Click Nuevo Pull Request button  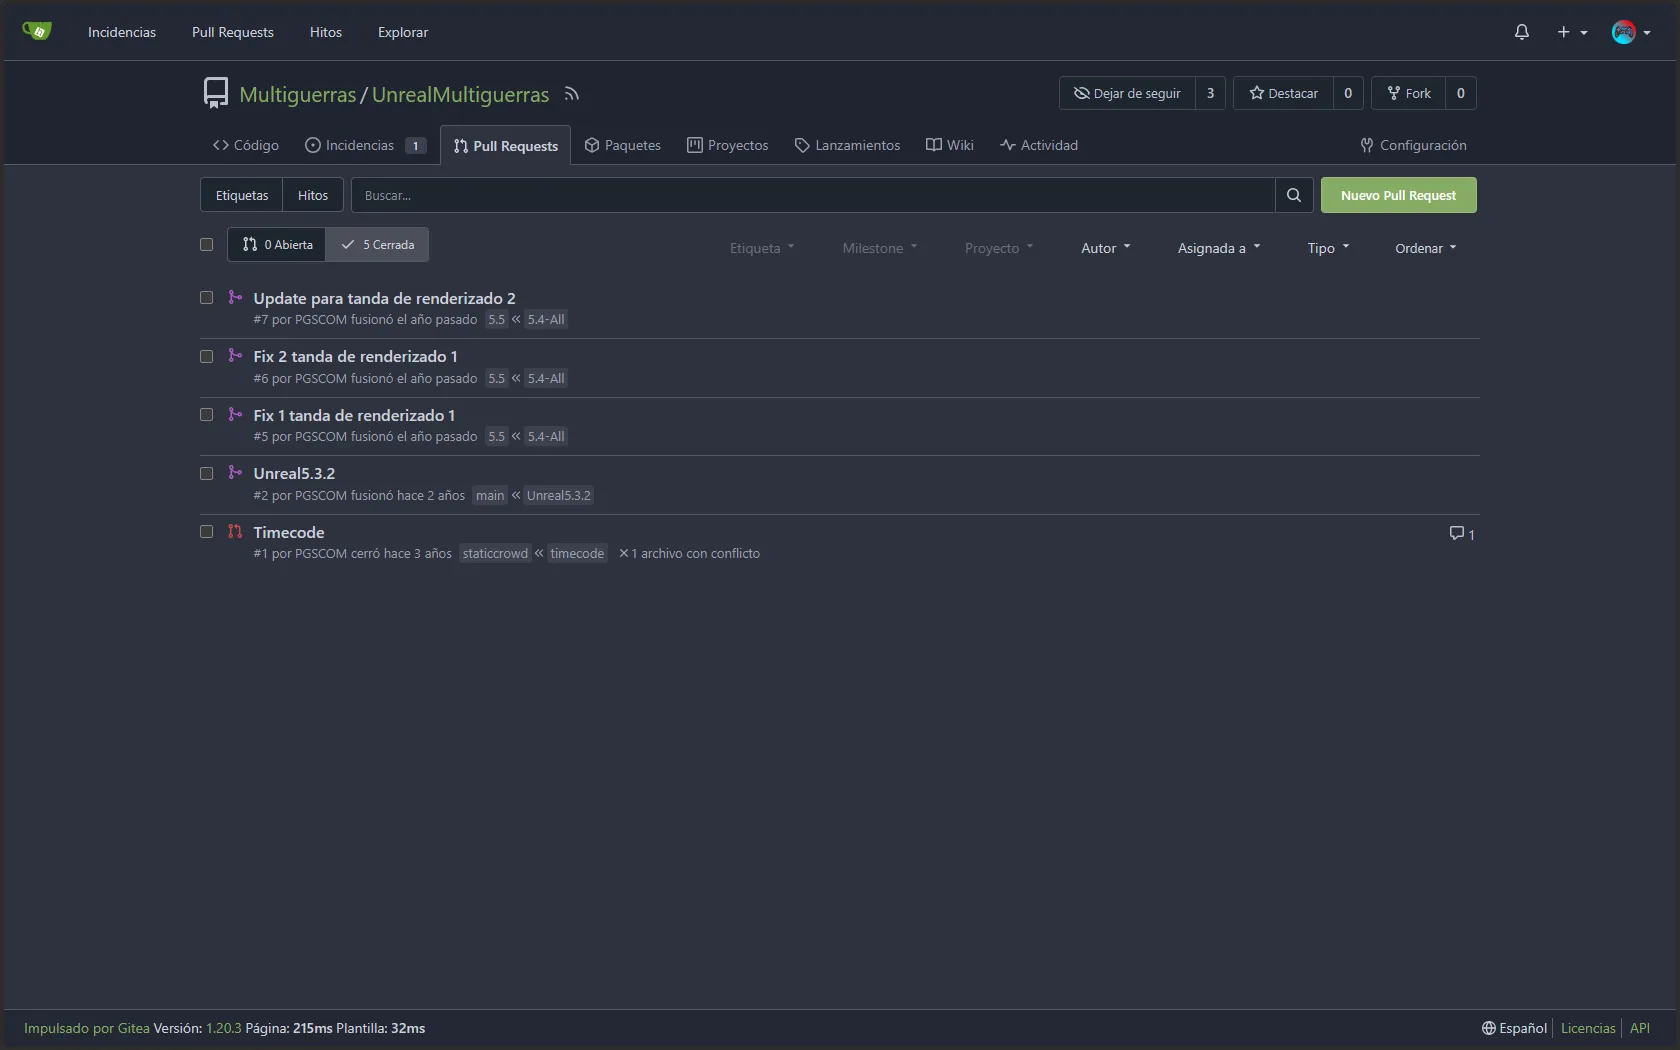point(1398,195)
